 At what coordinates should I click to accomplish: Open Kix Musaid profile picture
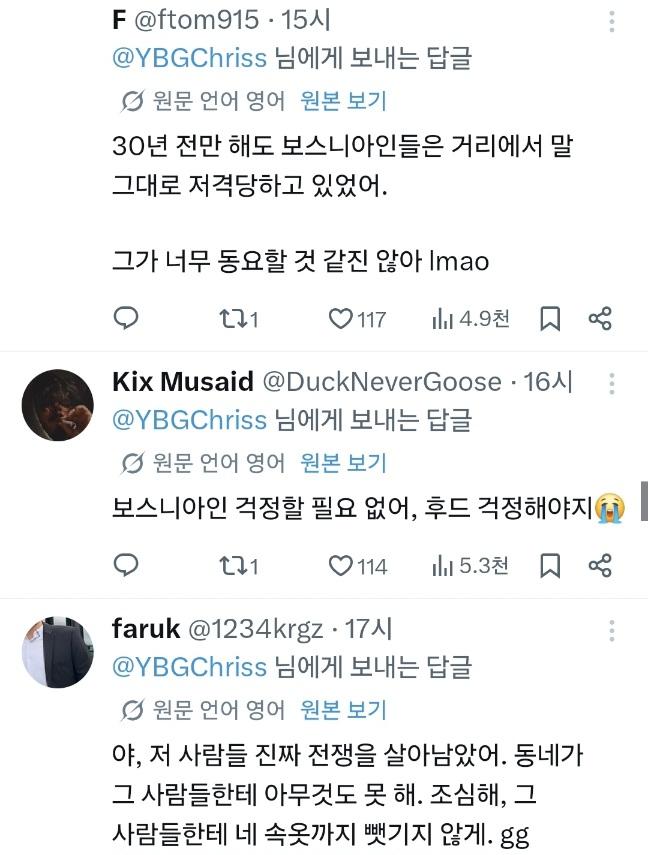(58, 405)
